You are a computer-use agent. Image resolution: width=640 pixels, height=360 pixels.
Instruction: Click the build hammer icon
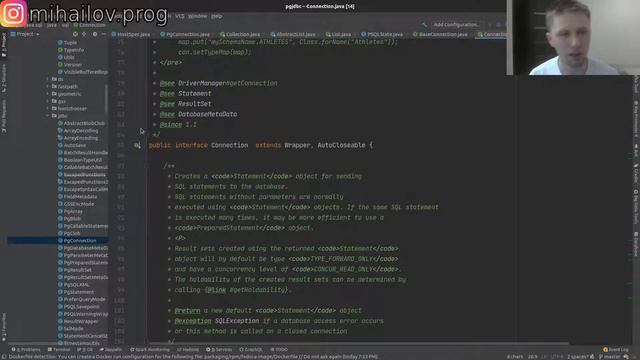coord(424,24)
